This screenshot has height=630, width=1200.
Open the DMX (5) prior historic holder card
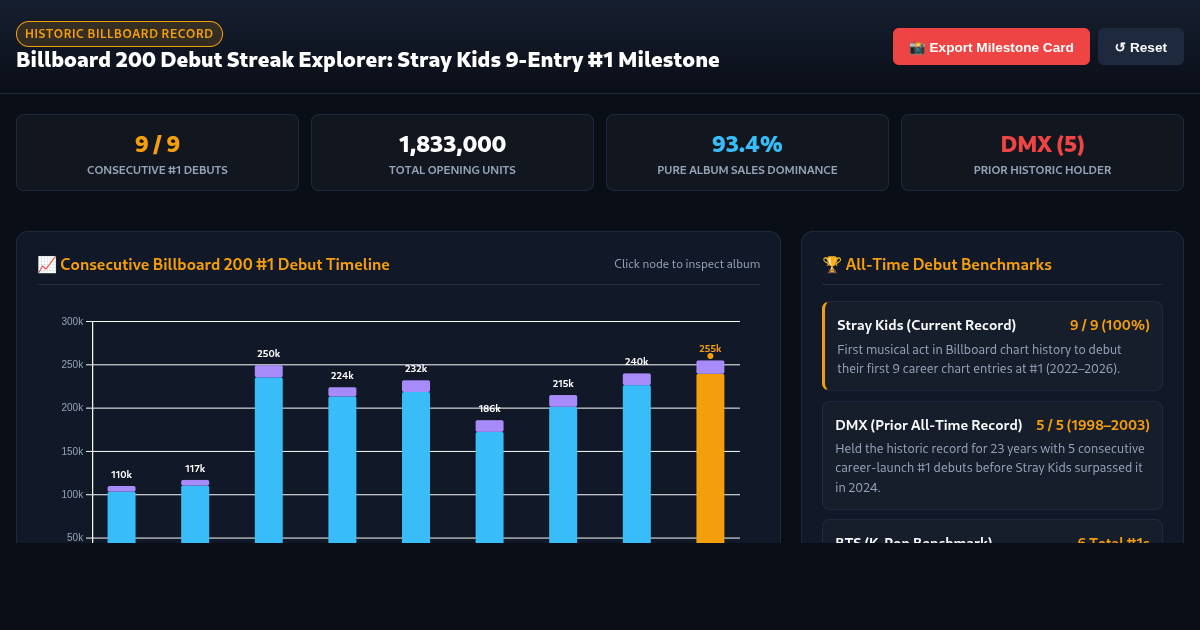coord(1042,152)
